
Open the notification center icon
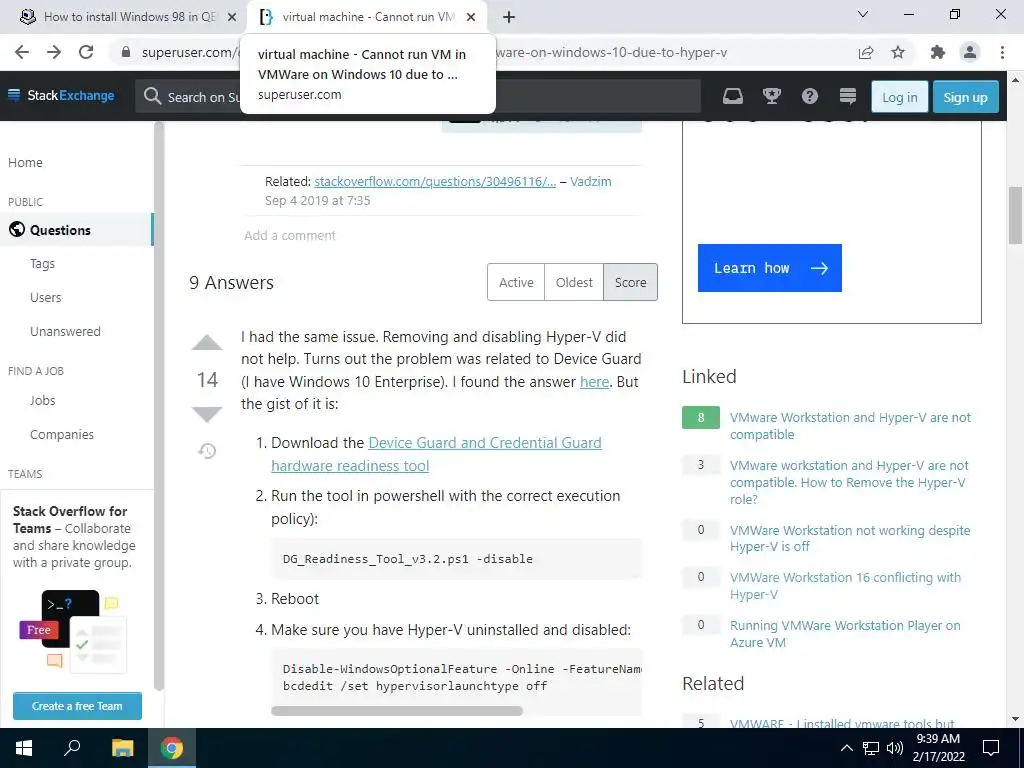[x=991, y=748]
